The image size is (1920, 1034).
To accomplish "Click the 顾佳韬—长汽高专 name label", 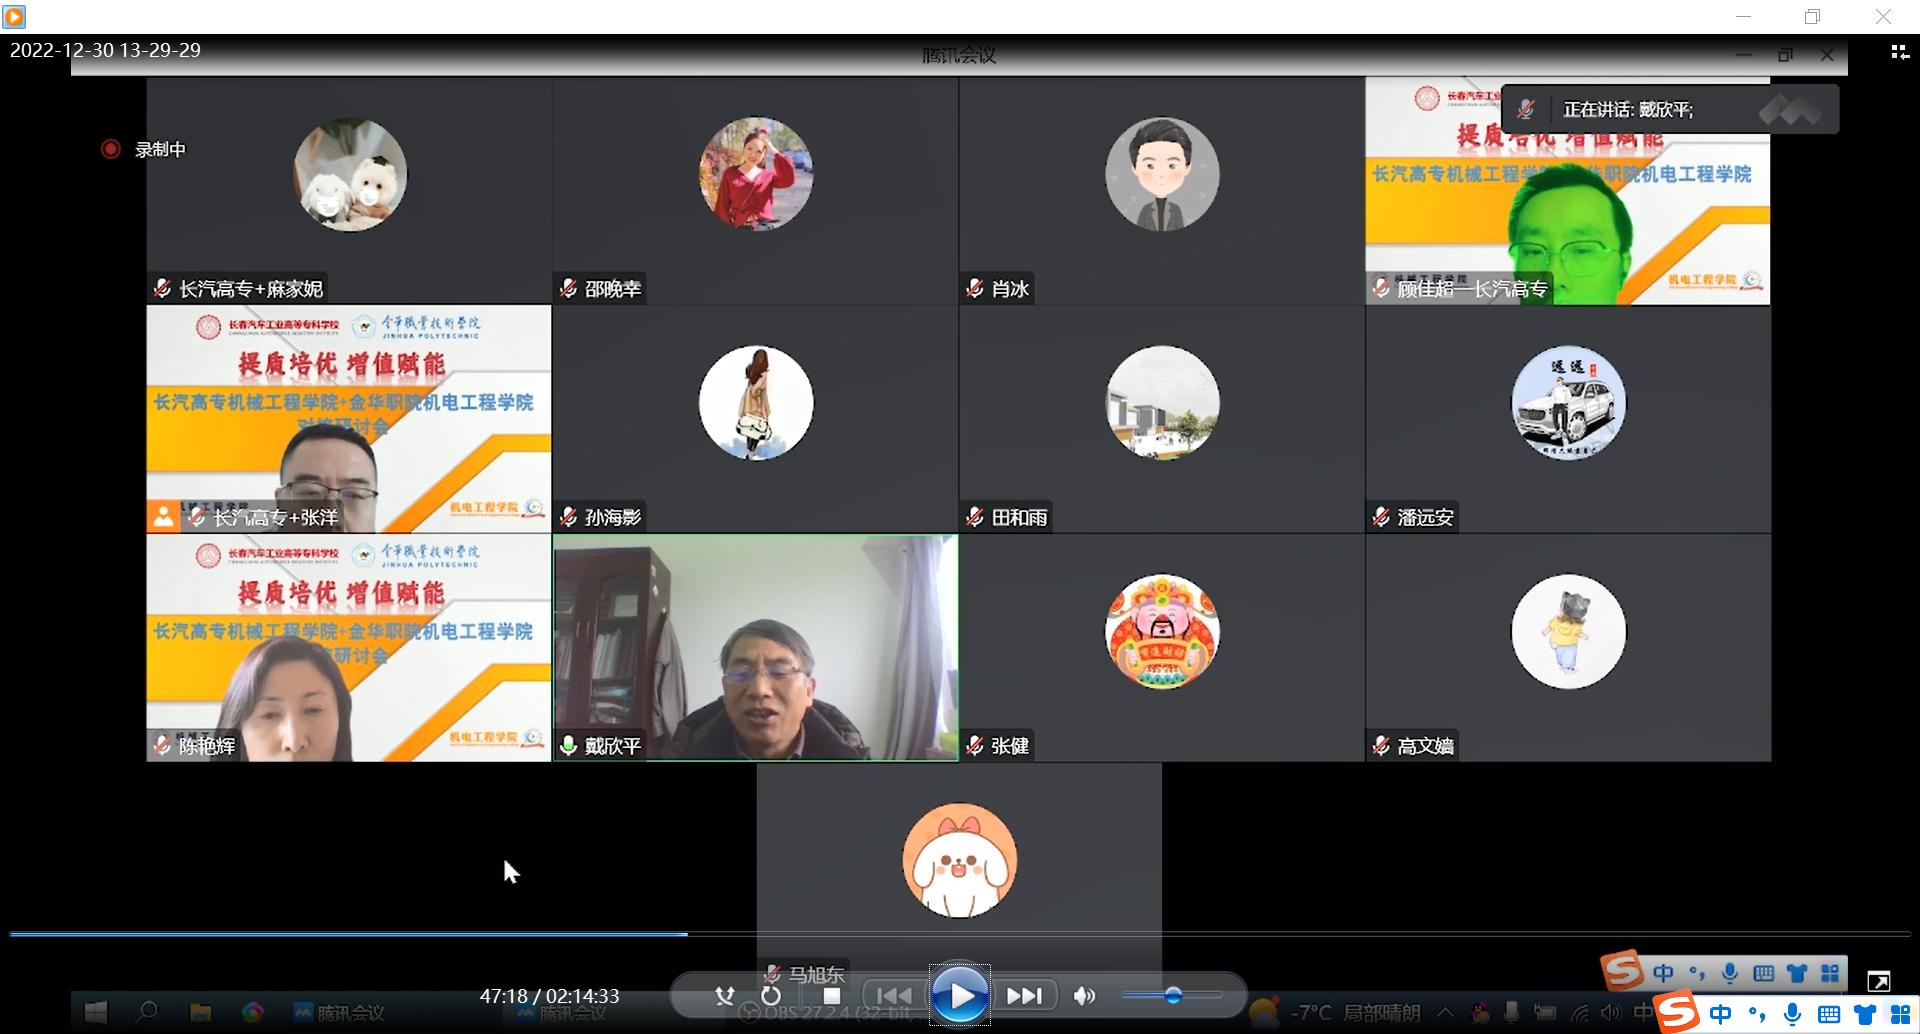I will [x=1472, y=289].
